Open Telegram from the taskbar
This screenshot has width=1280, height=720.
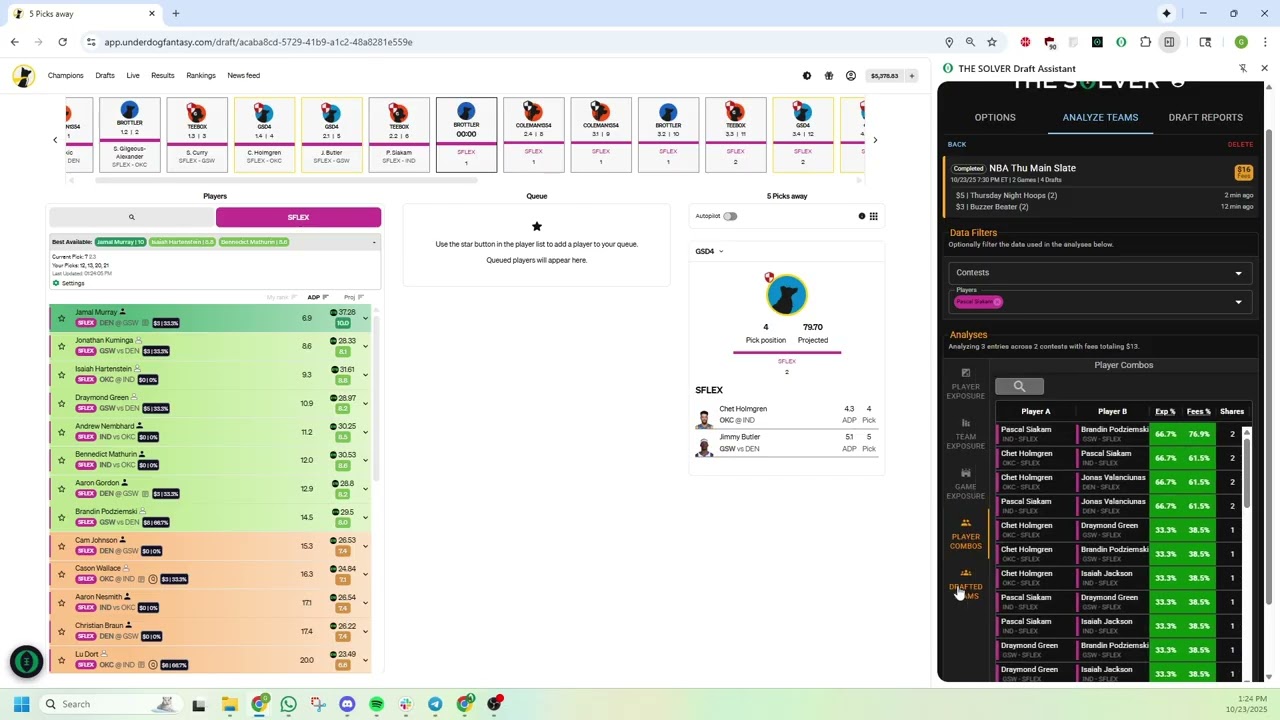(x=435, y=704)
